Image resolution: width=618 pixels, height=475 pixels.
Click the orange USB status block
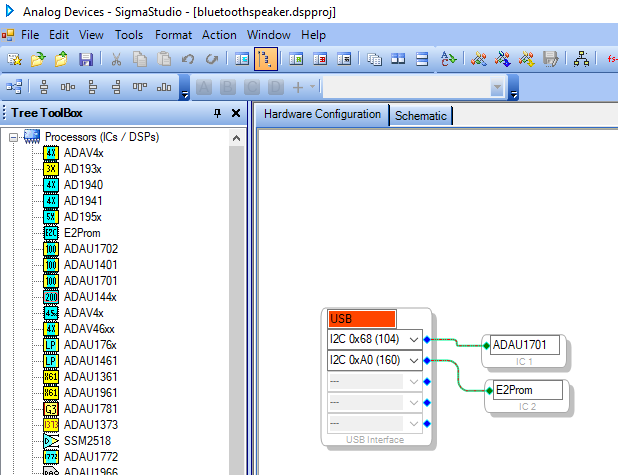pos(361,319)
